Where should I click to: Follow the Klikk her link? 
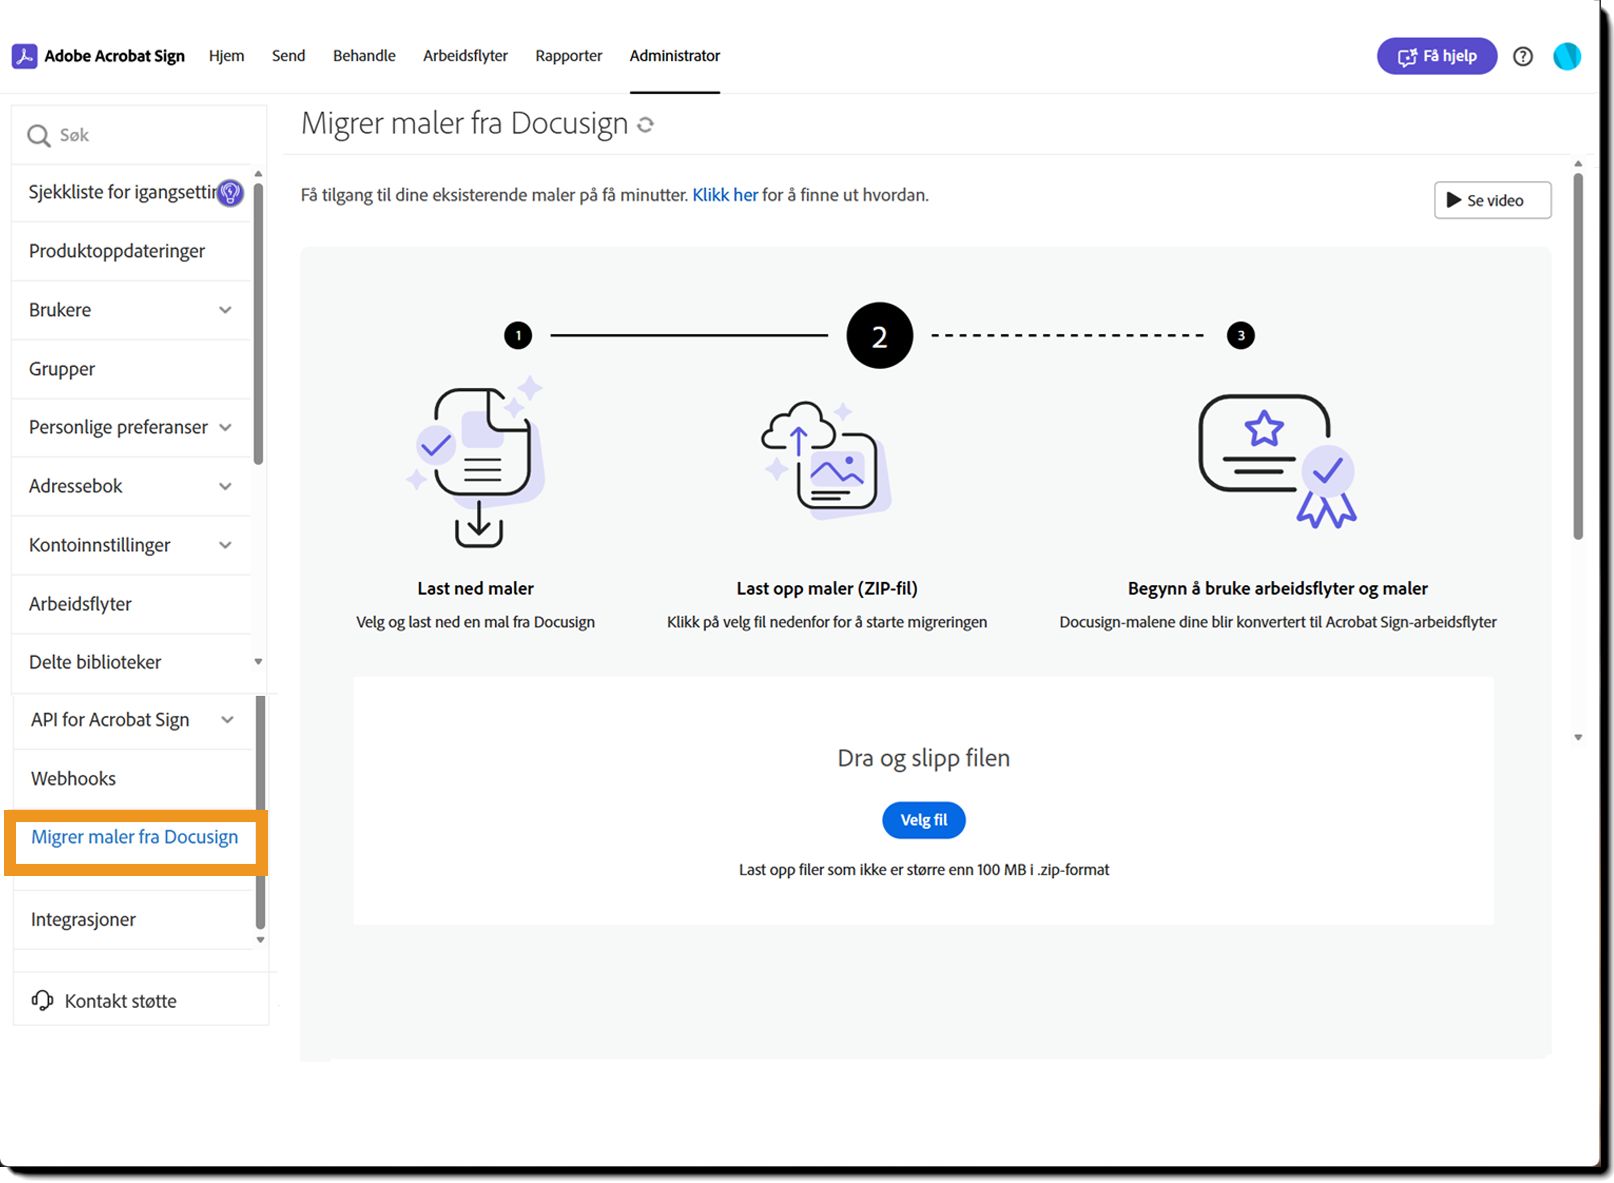725,195
